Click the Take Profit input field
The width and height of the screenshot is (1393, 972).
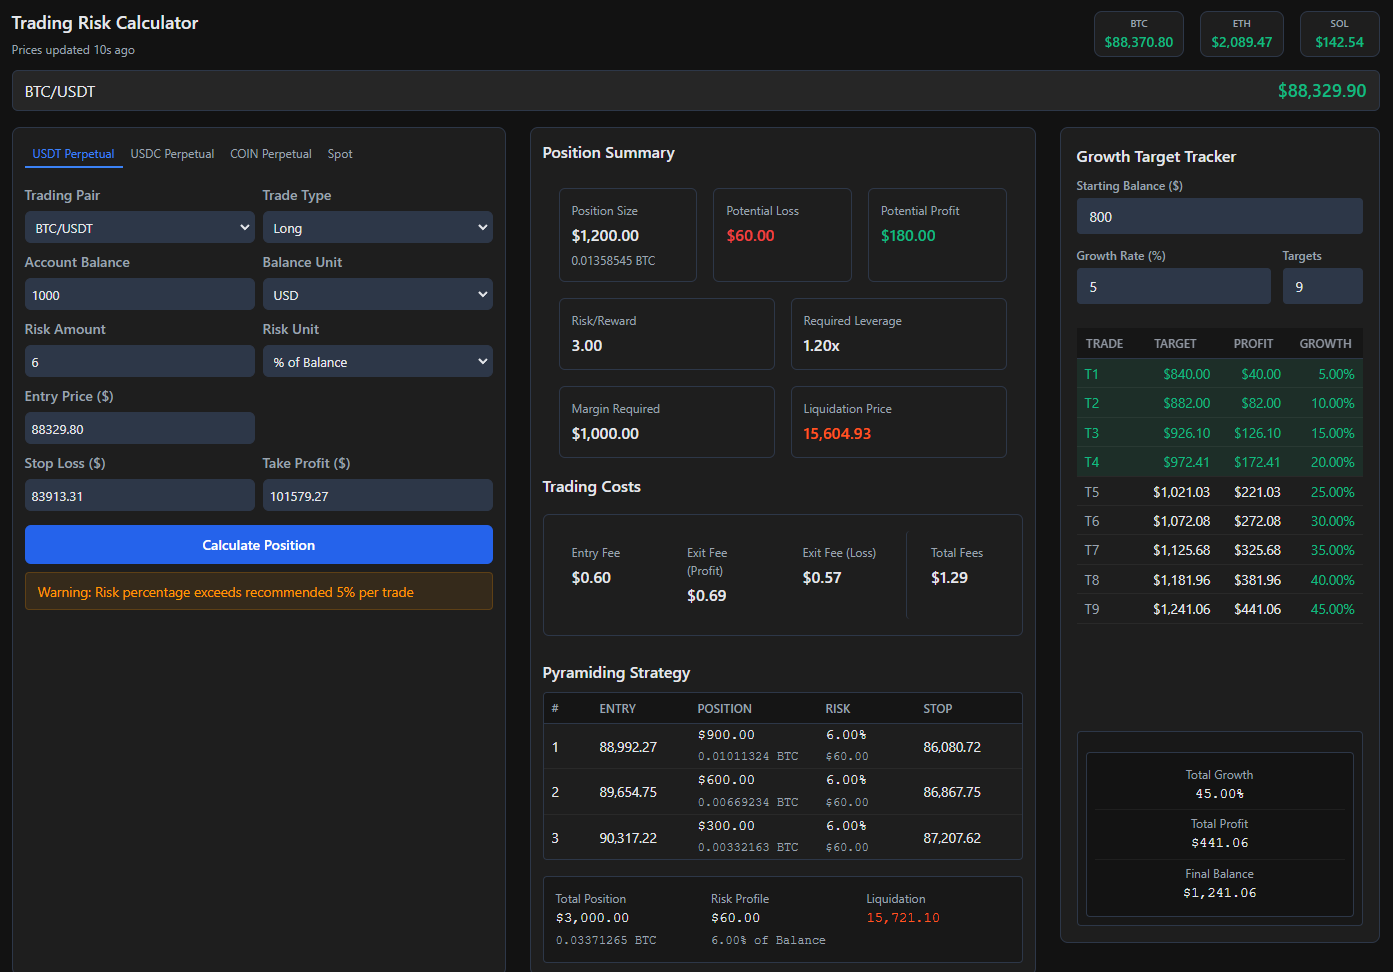click(378, 496)
